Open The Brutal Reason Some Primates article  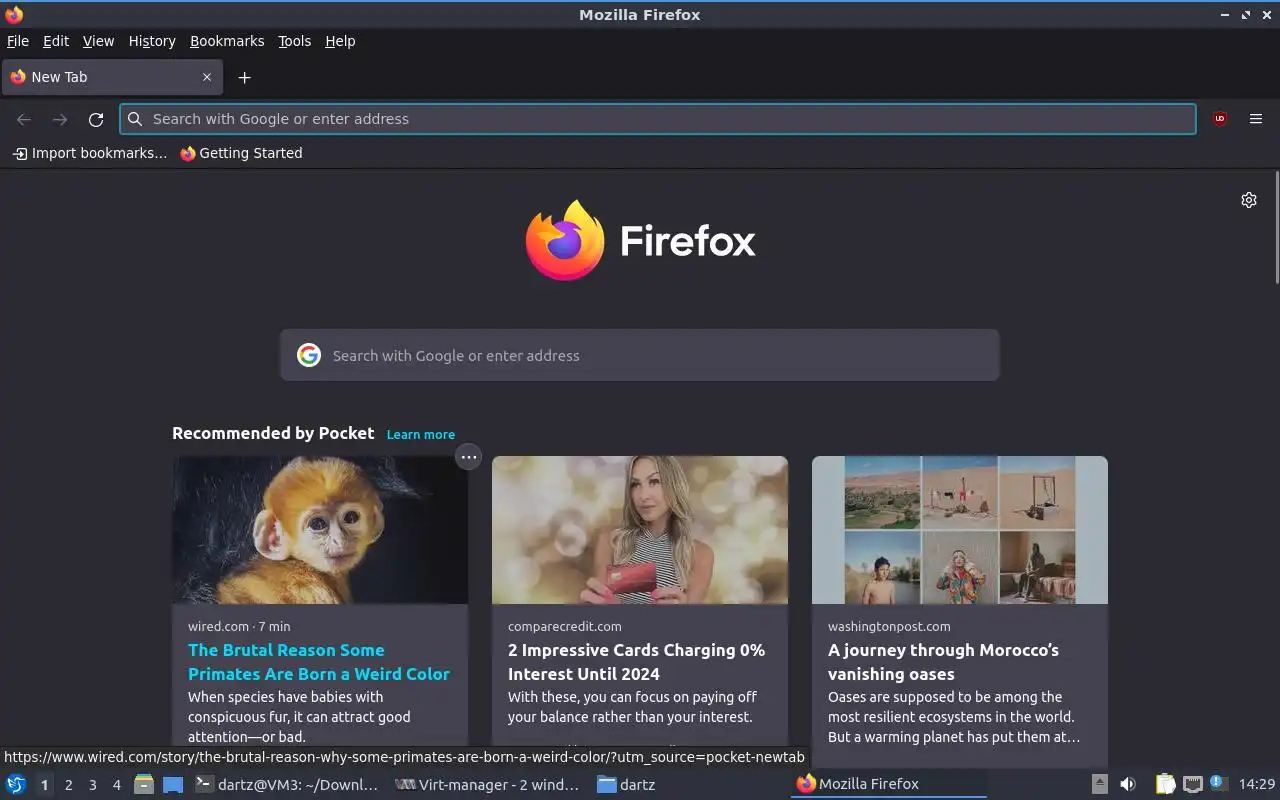click(319, 662)
